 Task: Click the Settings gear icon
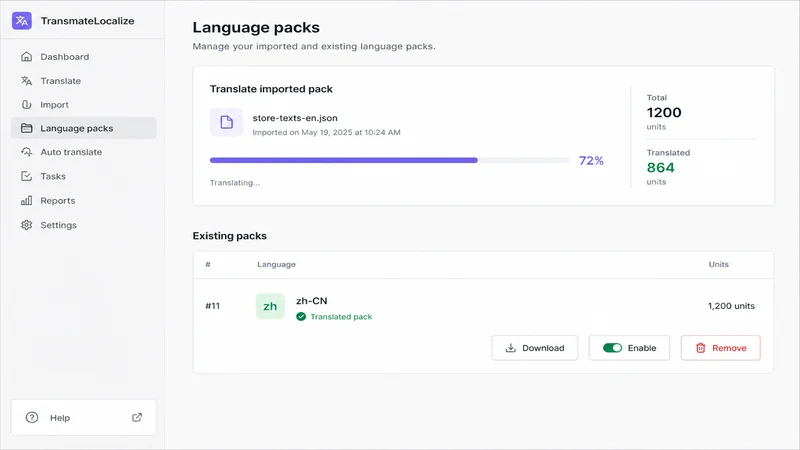27,225
